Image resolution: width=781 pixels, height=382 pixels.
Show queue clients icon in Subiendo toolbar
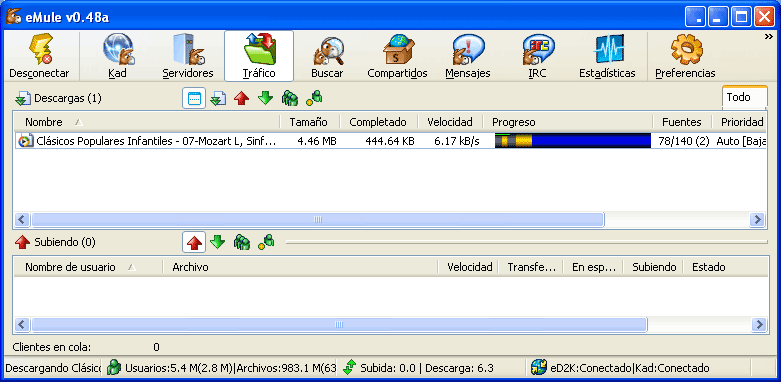(242, 243)
